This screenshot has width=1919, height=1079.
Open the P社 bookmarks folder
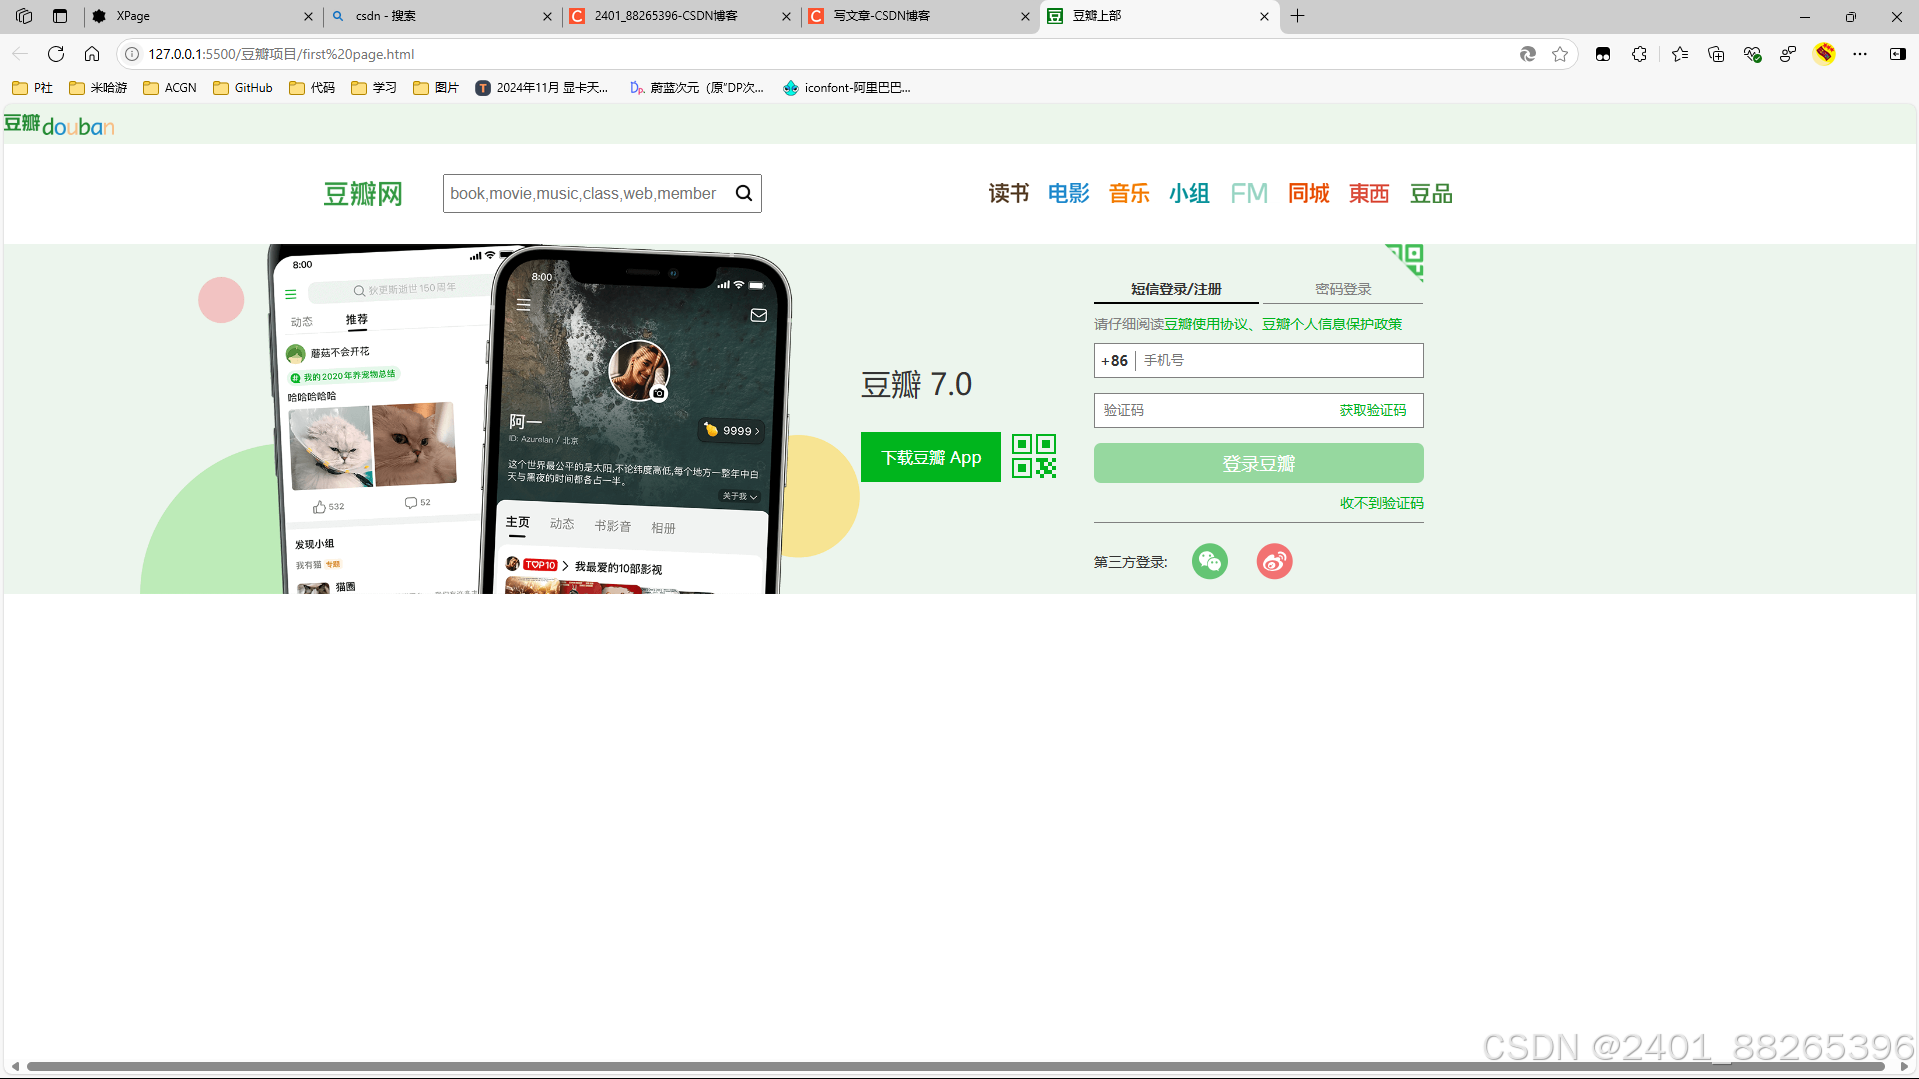click(x=32, y=88)
